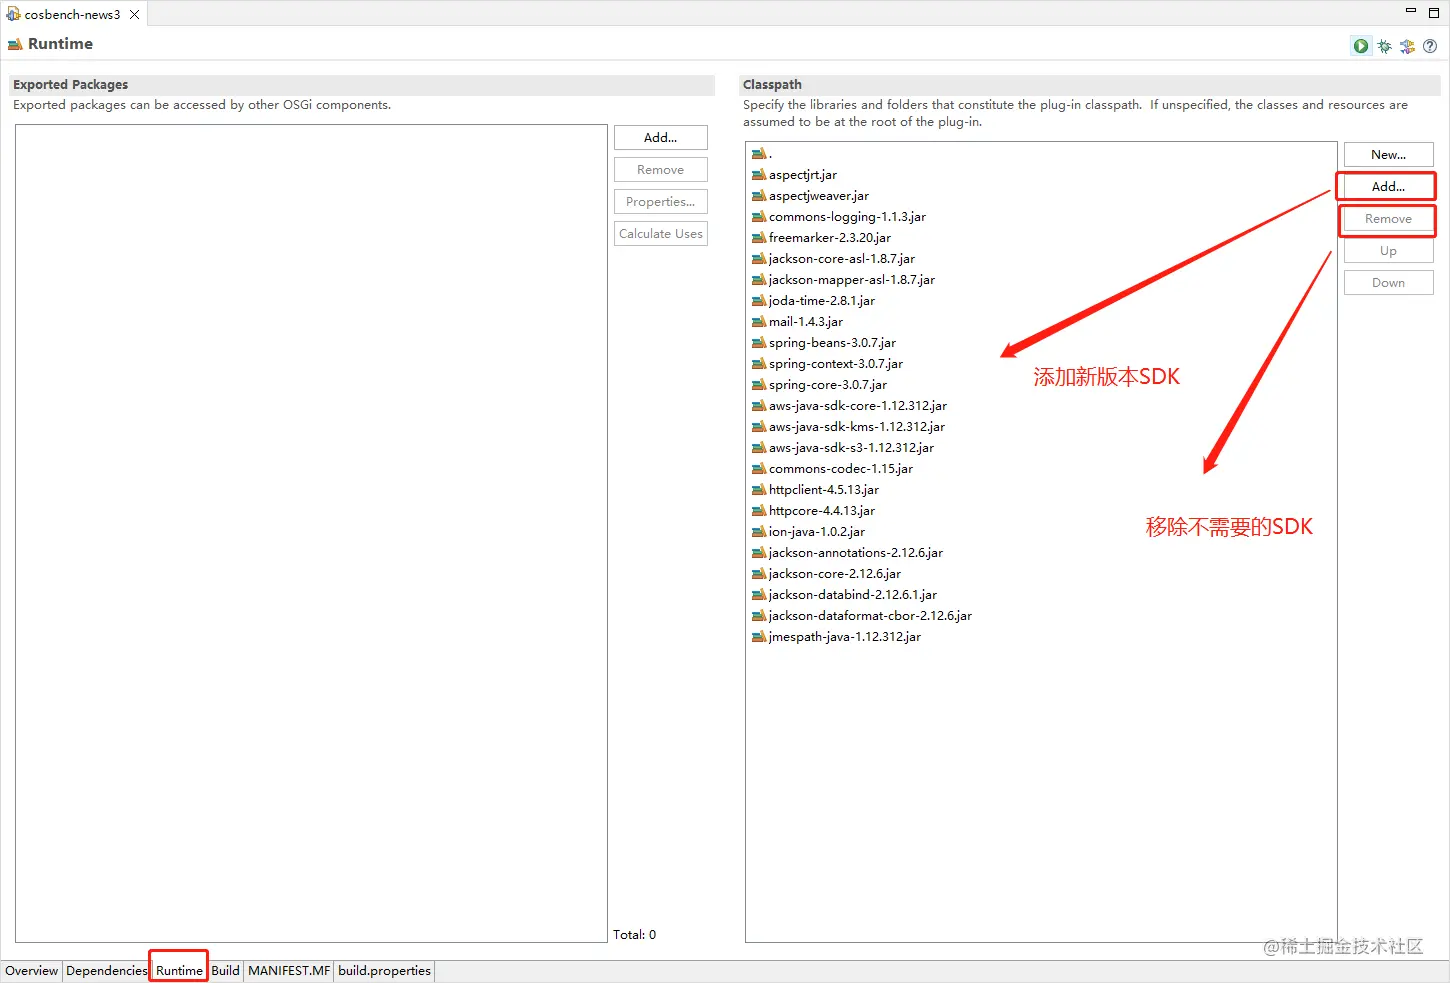
Task: Close the cosbench-news3 editor tab
Action: (134, 15)
